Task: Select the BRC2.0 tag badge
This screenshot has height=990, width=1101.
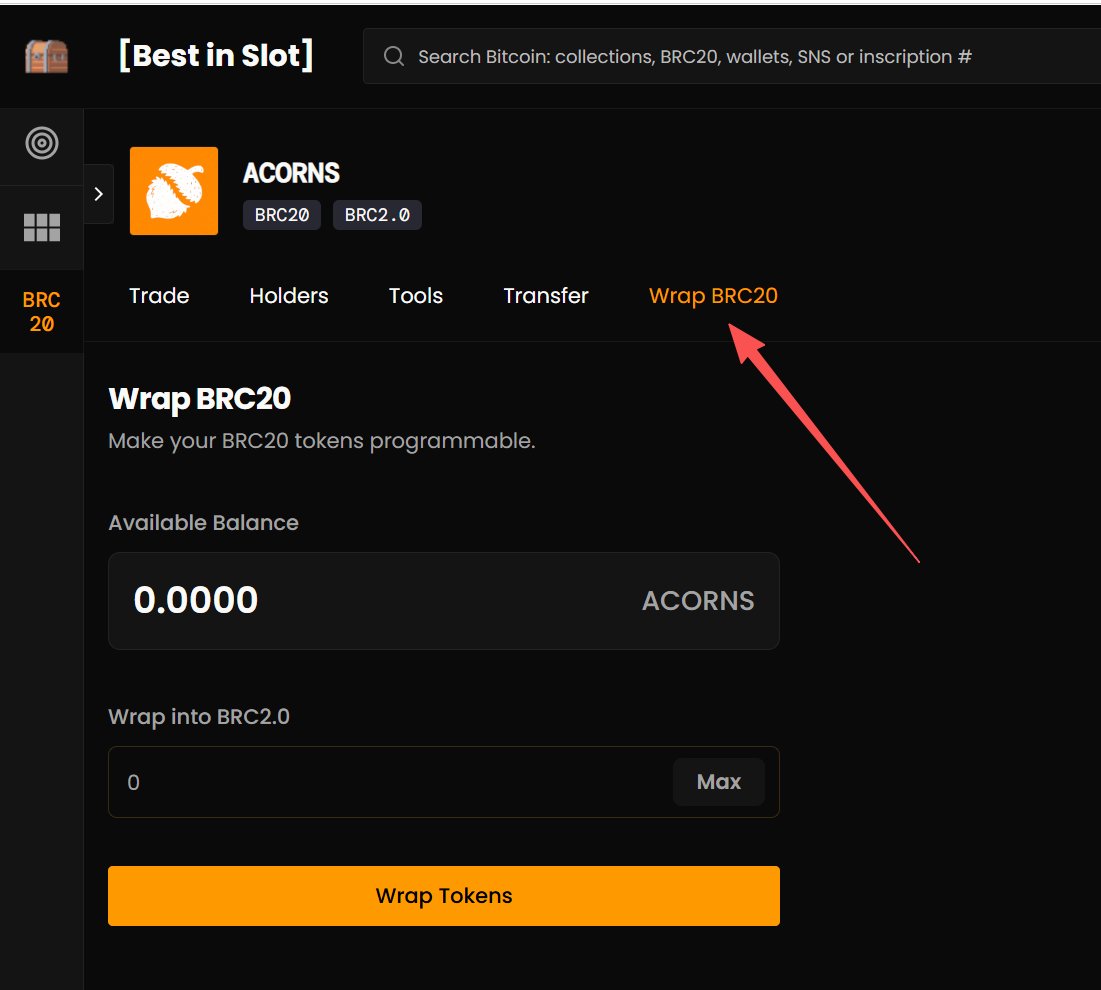Action: 377,215
